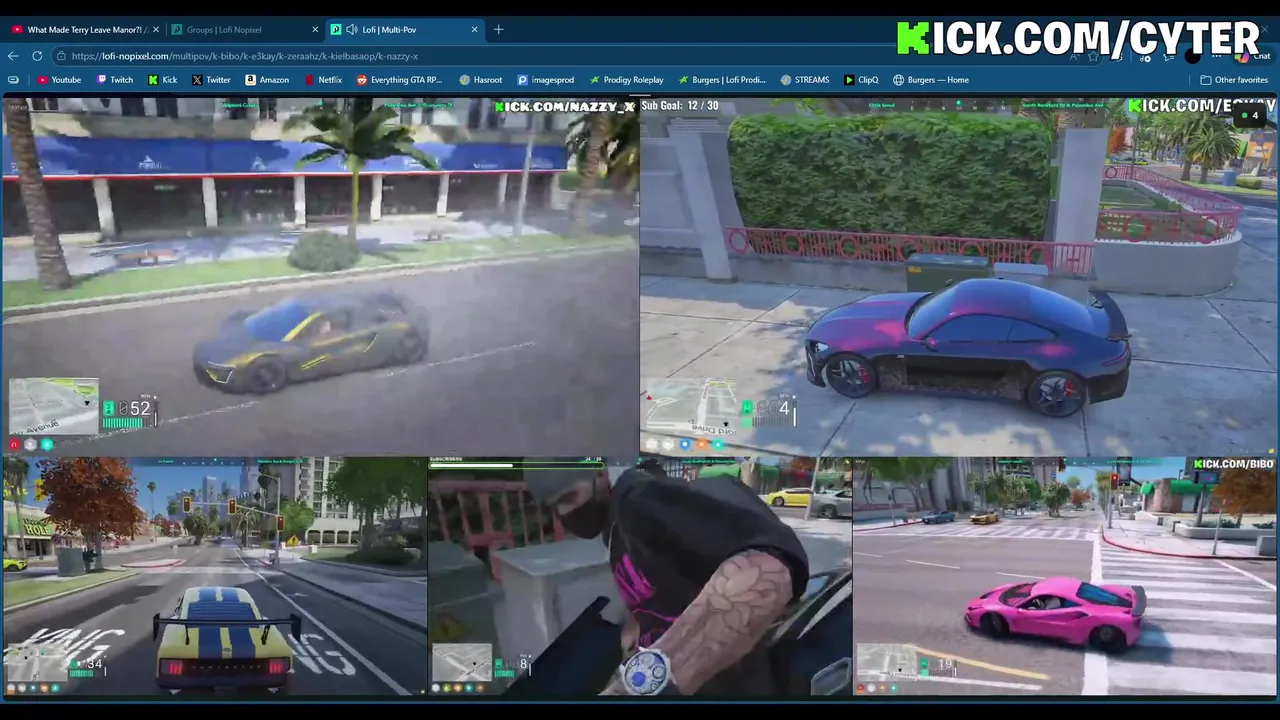1280x720 pixels.
Task: Mute audio on the Lofi Multi-Pov tab
Action: click(x=351, y=29)
